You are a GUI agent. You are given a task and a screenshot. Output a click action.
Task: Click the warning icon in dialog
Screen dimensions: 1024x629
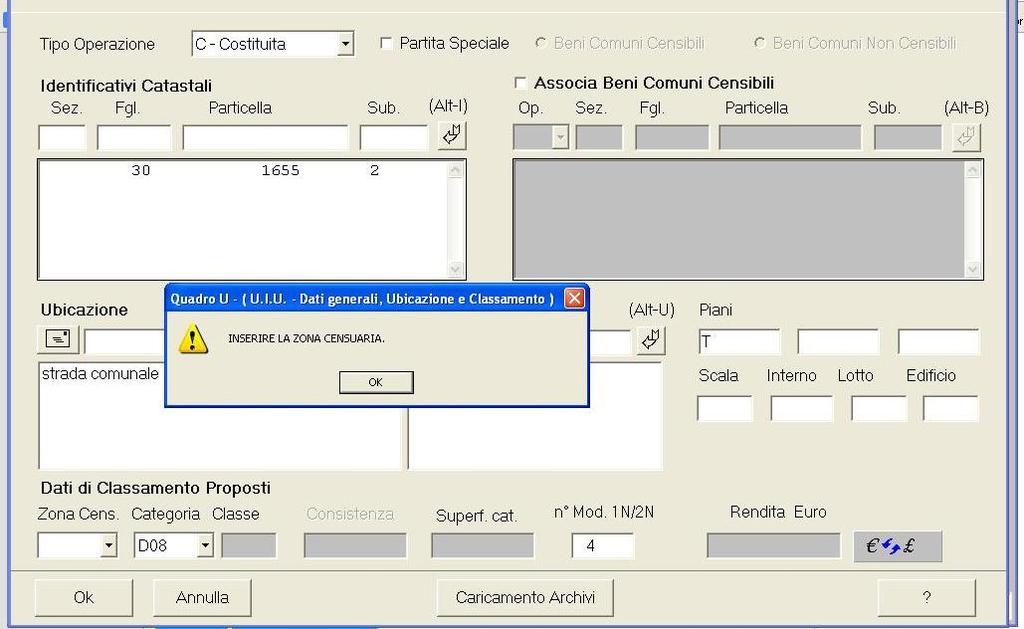click(193, 340)
